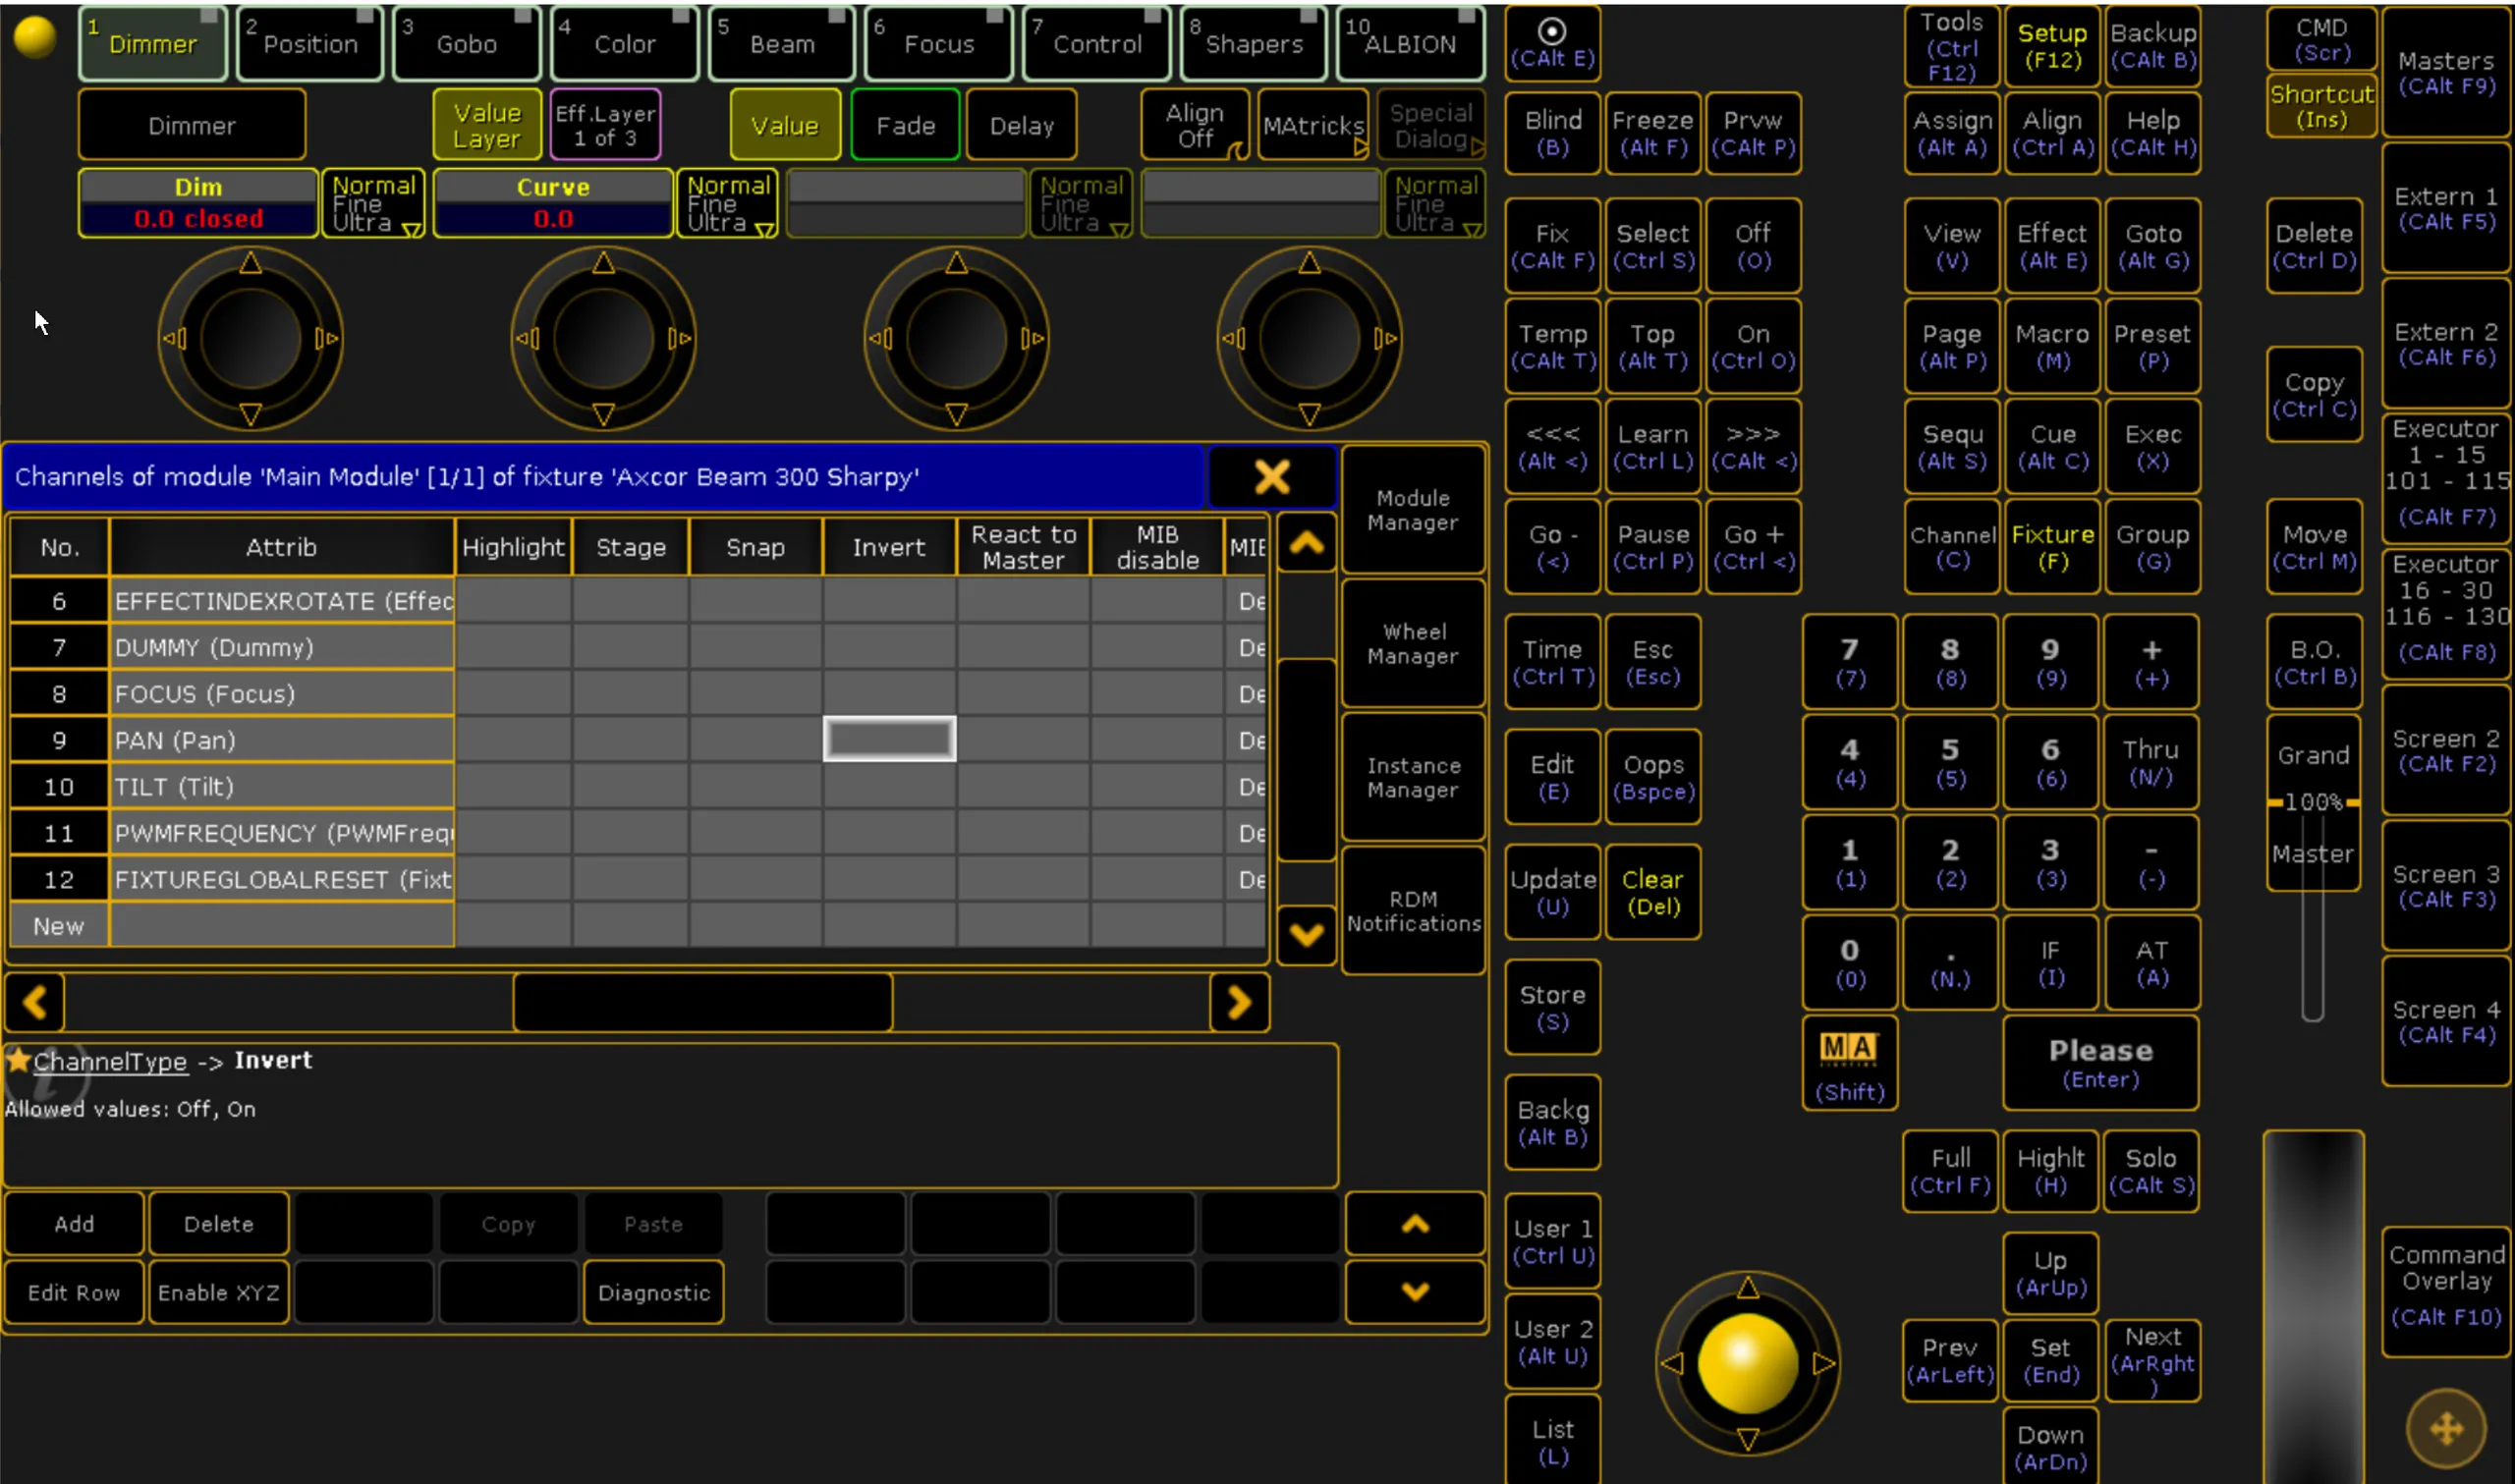Toggle Freeze (Alt F)
Screen dimensions: 2515x1484
click(x=1652, y=133)
